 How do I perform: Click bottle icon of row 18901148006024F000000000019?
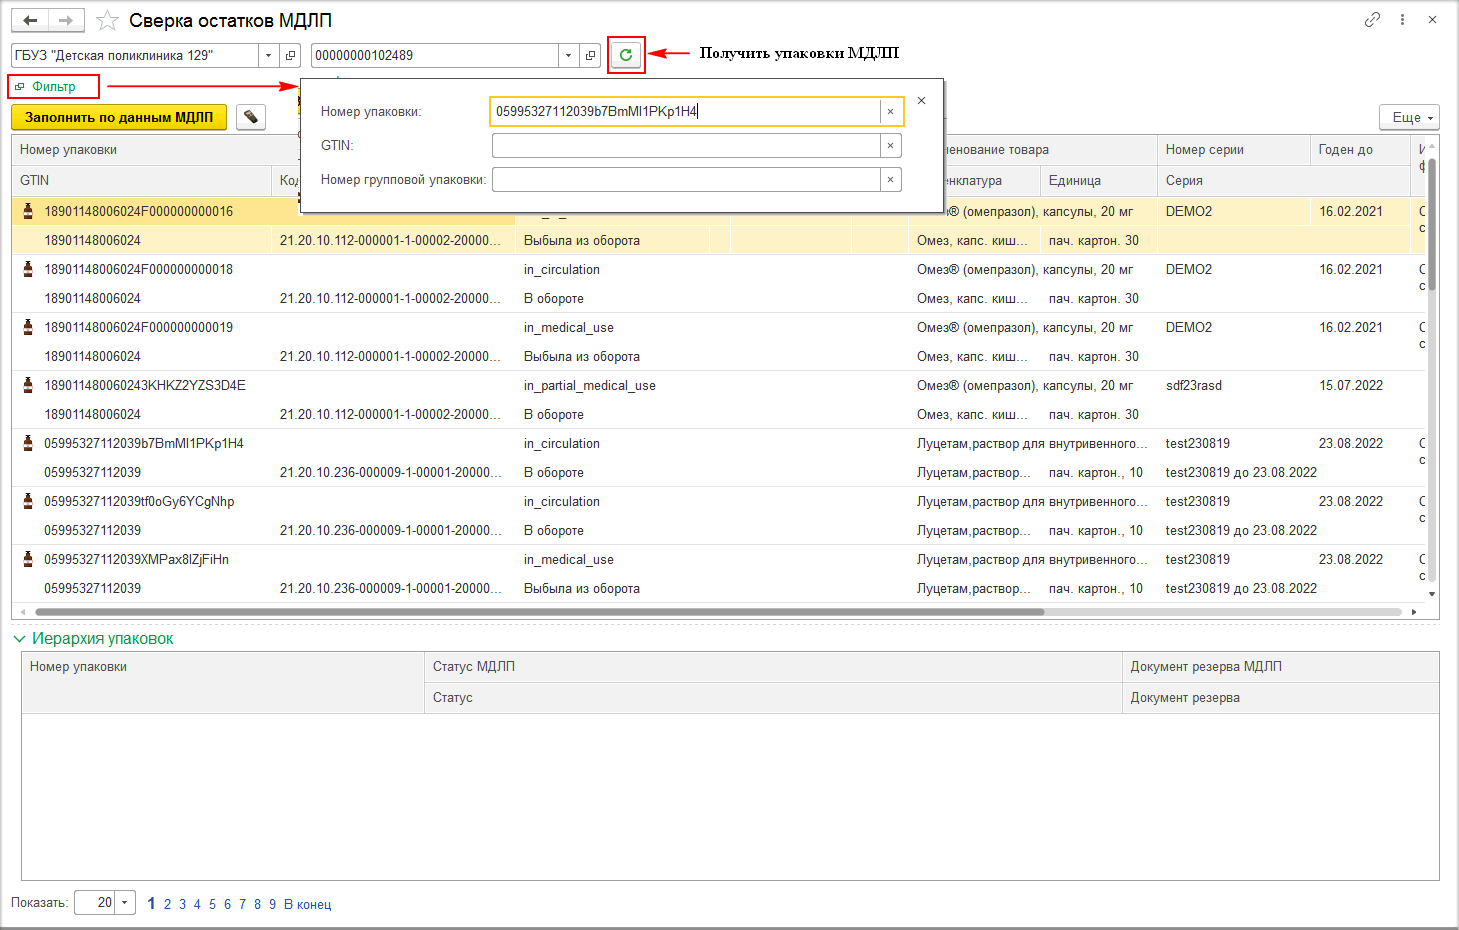coord(28,327)
